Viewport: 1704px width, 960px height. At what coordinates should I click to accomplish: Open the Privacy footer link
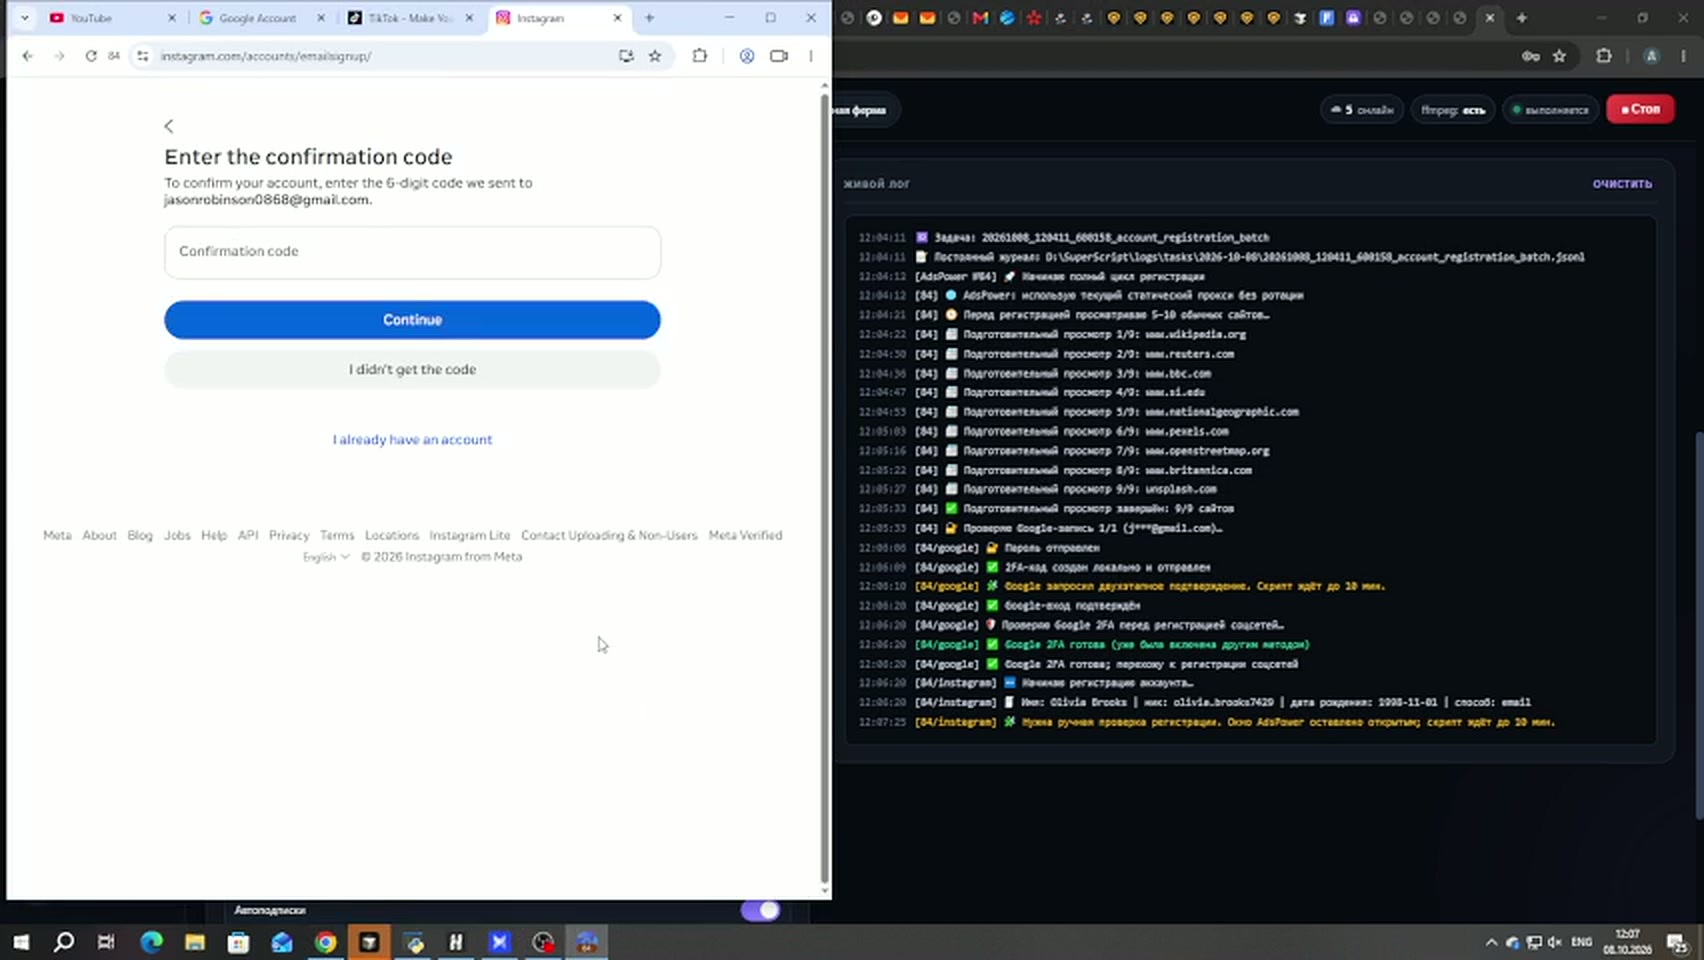tap(289, 536)
